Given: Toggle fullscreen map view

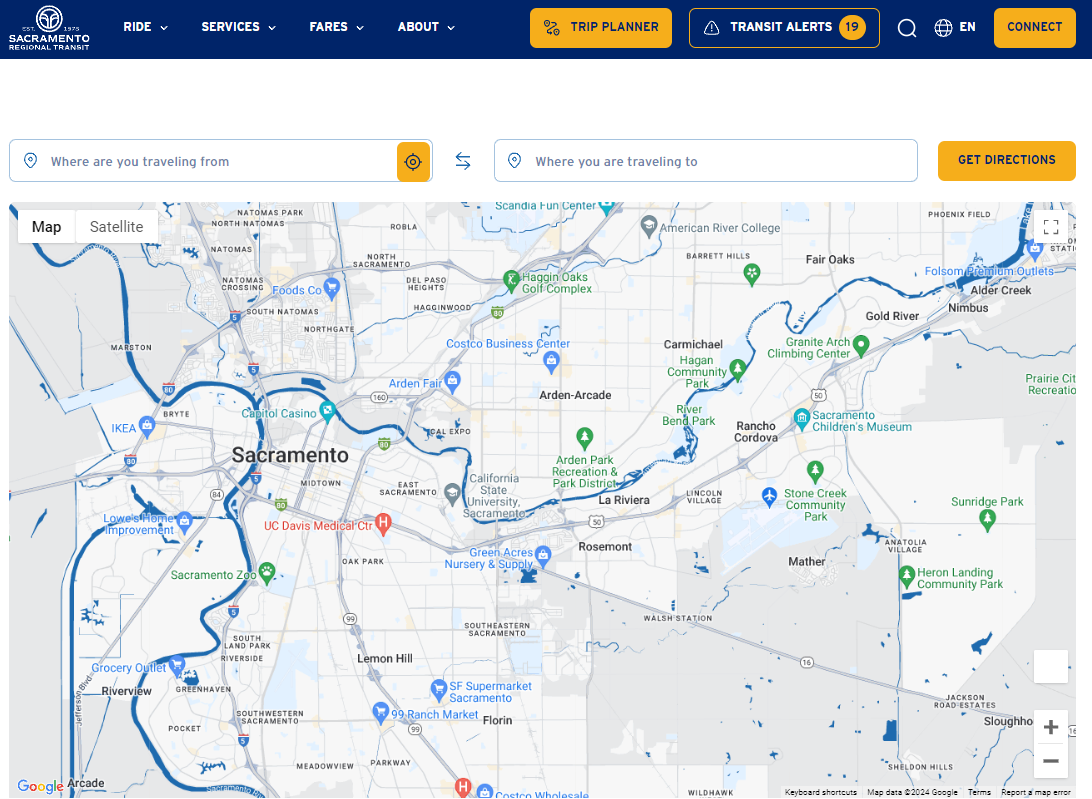Looking at the screenshot, I should coord(1051,227).
